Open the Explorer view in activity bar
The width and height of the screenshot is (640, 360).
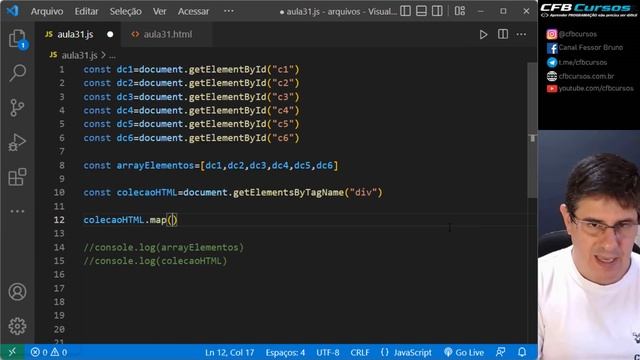tap(17, 39)
